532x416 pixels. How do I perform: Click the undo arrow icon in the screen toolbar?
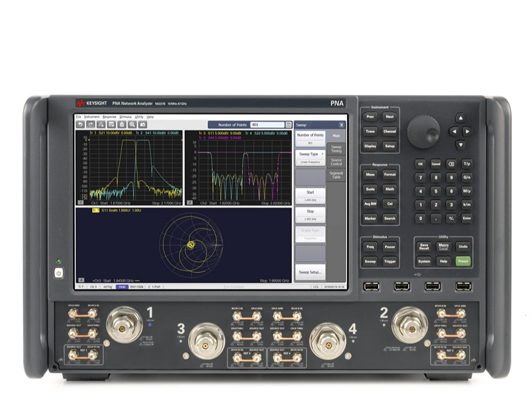pos(80,125)
